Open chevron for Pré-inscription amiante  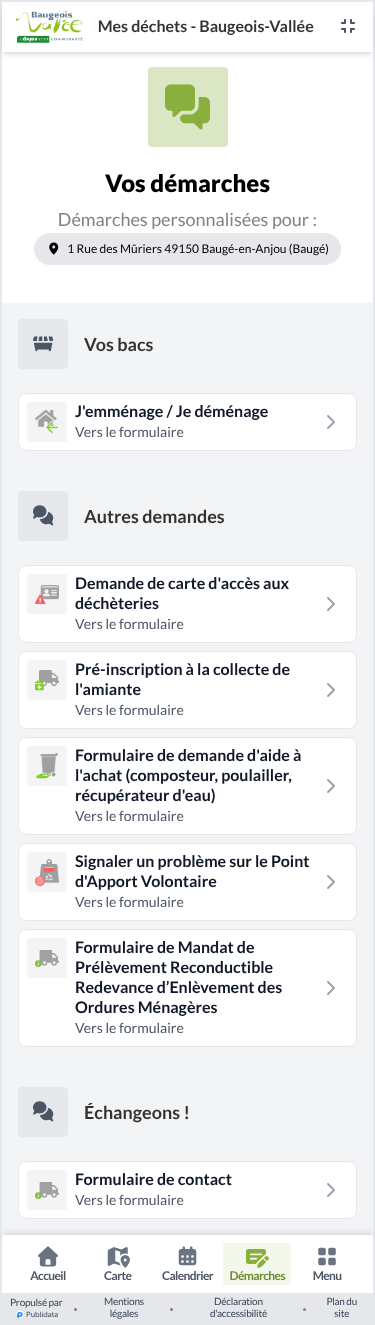coord(331,690)
